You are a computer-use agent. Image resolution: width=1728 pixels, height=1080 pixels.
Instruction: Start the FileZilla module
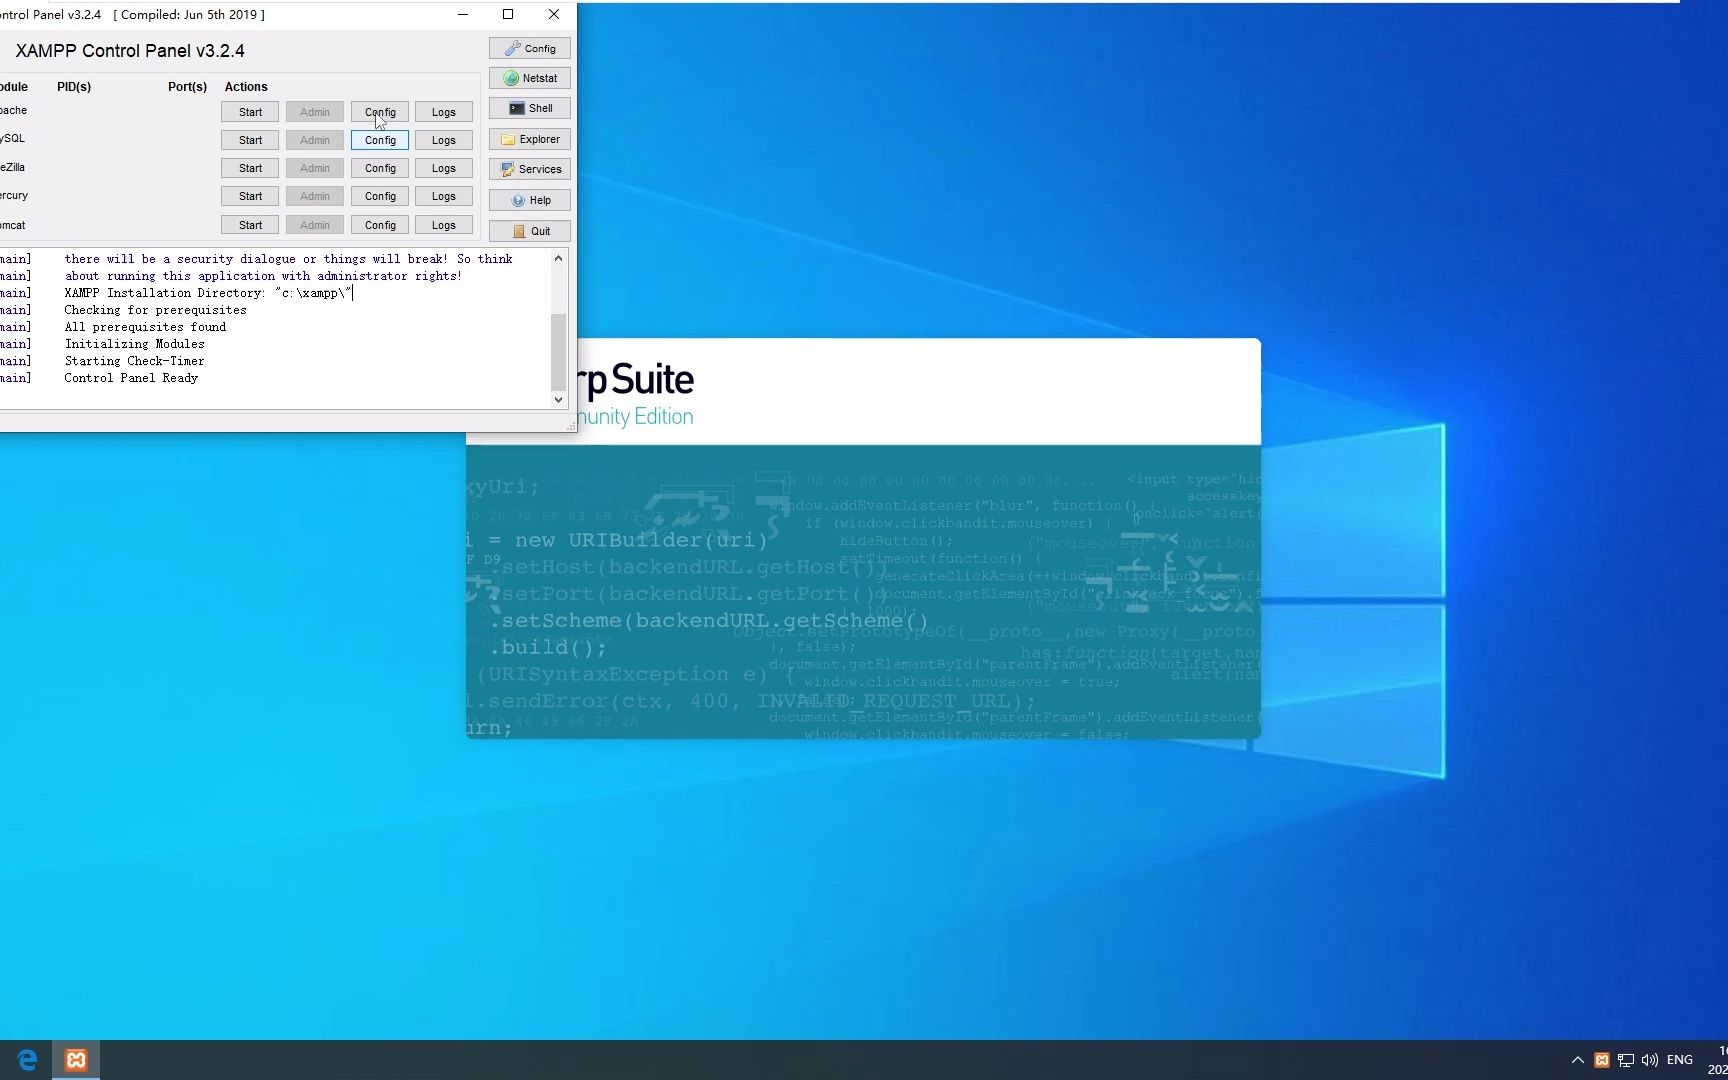(x=250, y=168)
